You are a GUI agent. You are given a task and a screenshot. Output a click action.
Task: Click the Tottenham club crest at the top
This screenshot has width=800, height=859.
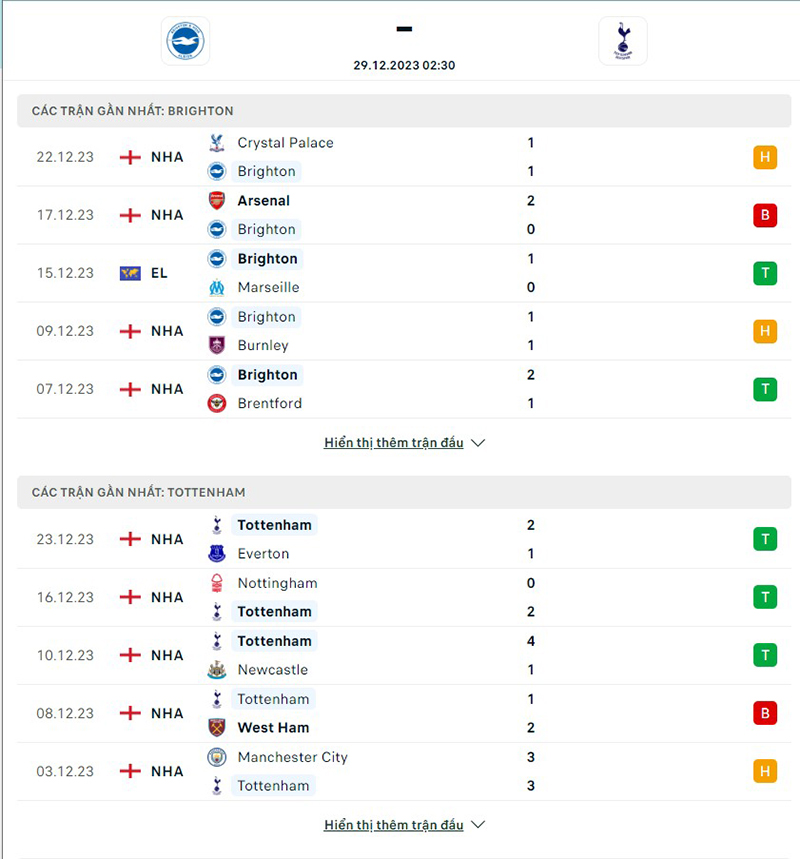pos(622,42)
